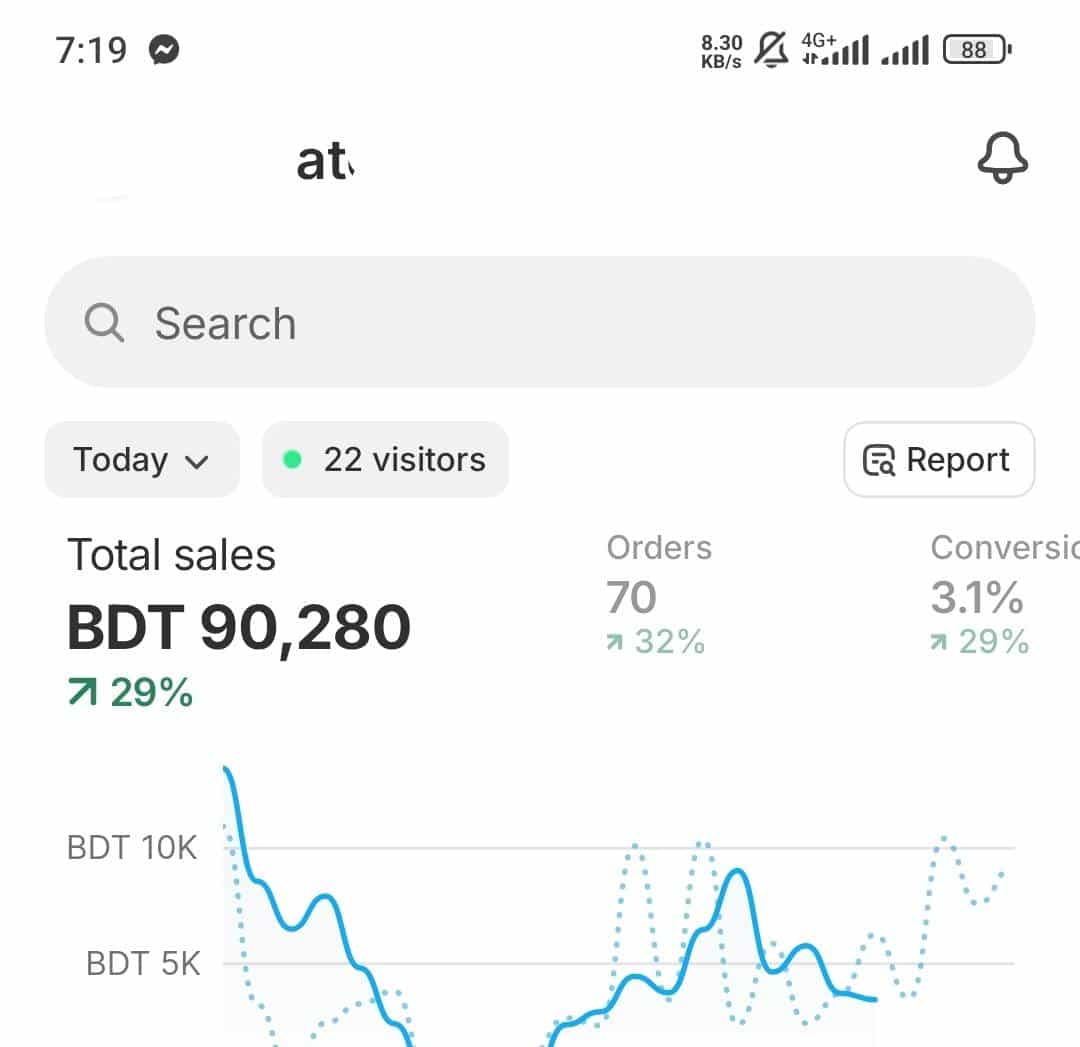Tap the muted bell status icon
Image resolution: width=1080 pixels, height=1047 pixels.
click(x=771, y=50)
